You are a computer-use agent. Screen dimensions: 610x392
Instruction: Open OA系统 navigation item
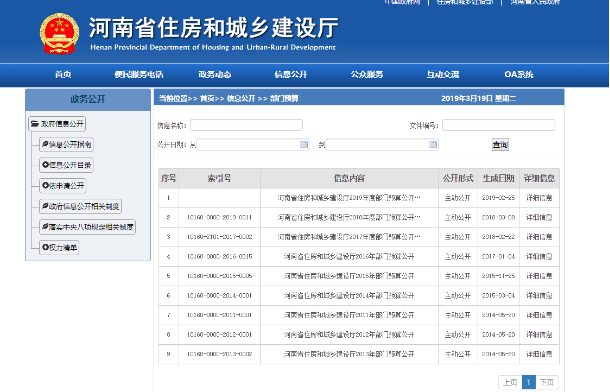(x=519, y=74)
